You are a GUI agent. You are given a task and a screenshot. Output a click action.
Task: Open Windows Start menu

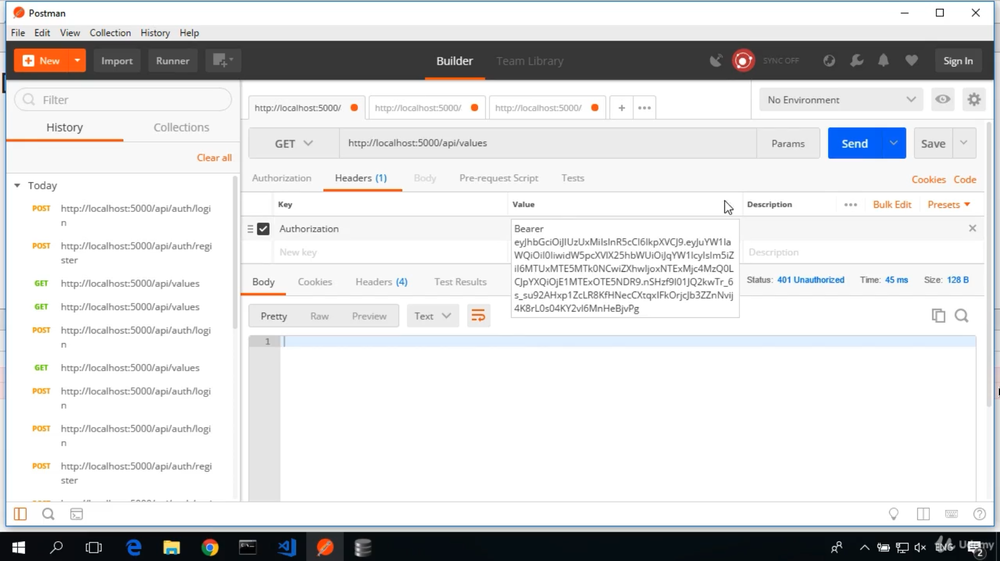18,547
